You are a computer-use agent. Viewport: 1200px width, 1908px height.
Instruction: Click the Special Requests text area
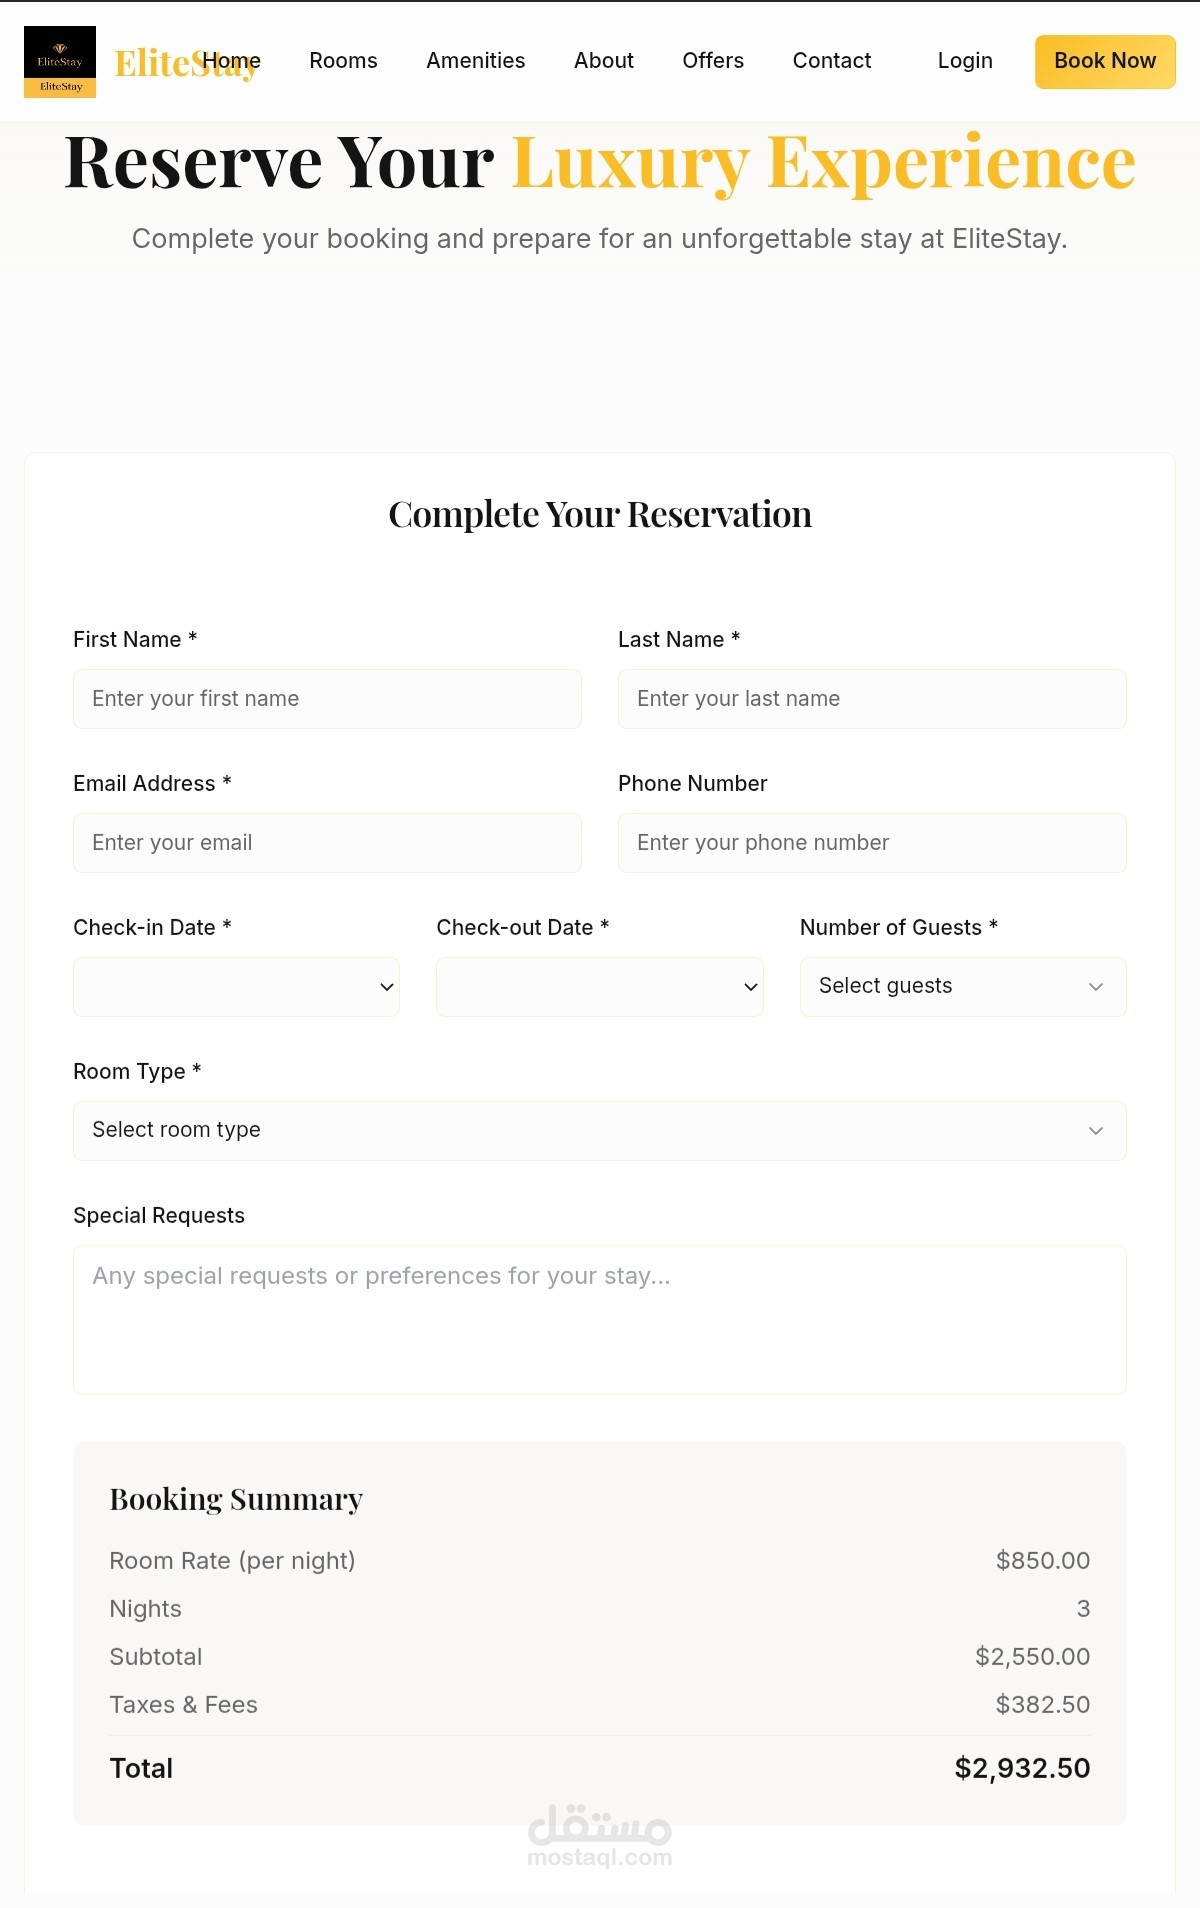tap(600, 1320)
